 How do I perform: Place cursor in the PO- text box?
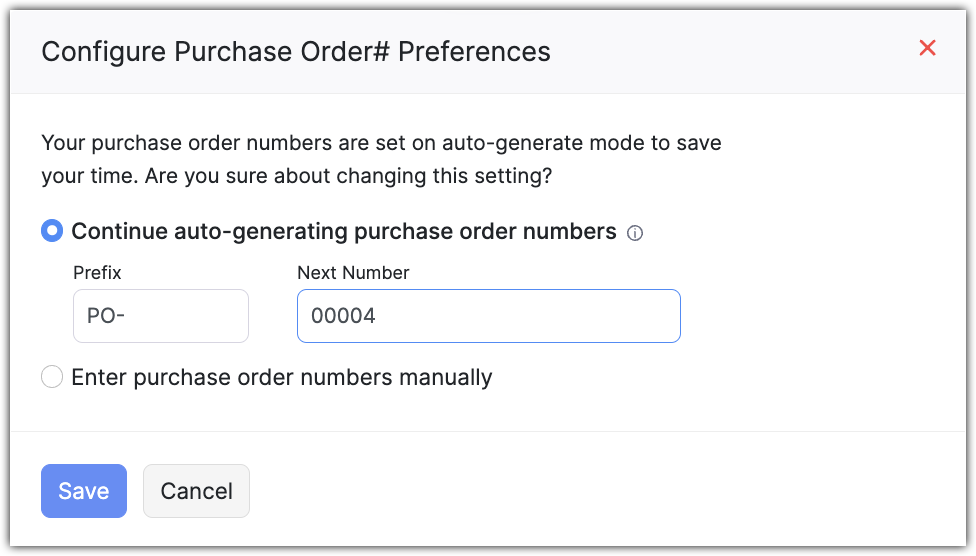pos(160,316)
